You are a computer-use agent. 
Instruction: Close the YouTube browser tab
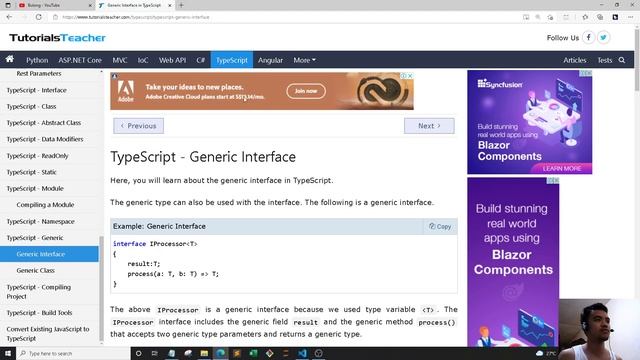tap(90, 5)
